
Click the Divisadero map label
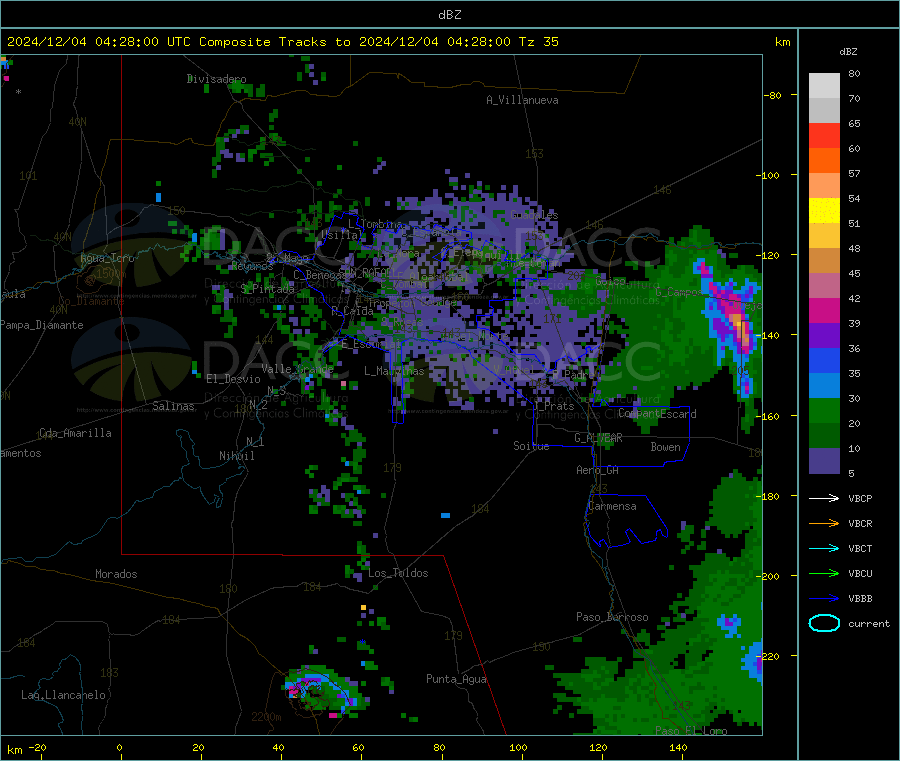[x=216, y=79]
